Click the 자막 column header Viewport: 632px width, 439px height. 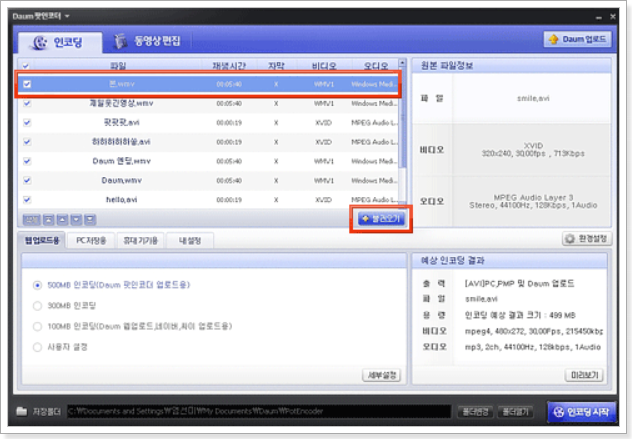click(x=276, y=66)
